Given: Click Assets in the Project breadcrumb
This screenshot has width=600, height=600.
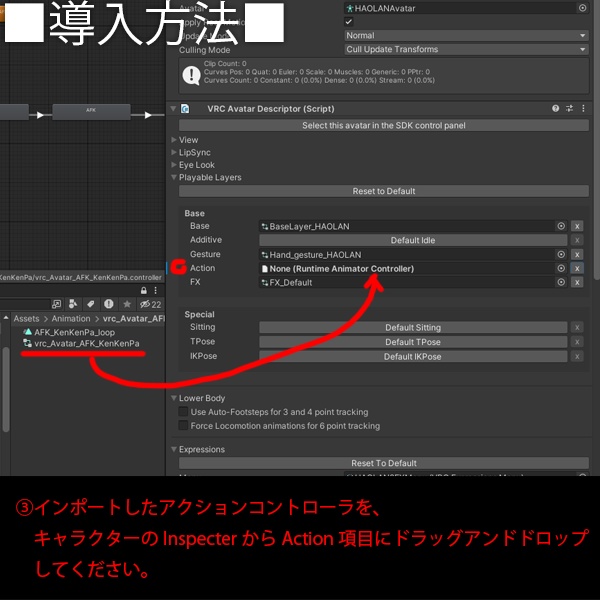Looking at the screenshot, I should (x=26, y=319).
